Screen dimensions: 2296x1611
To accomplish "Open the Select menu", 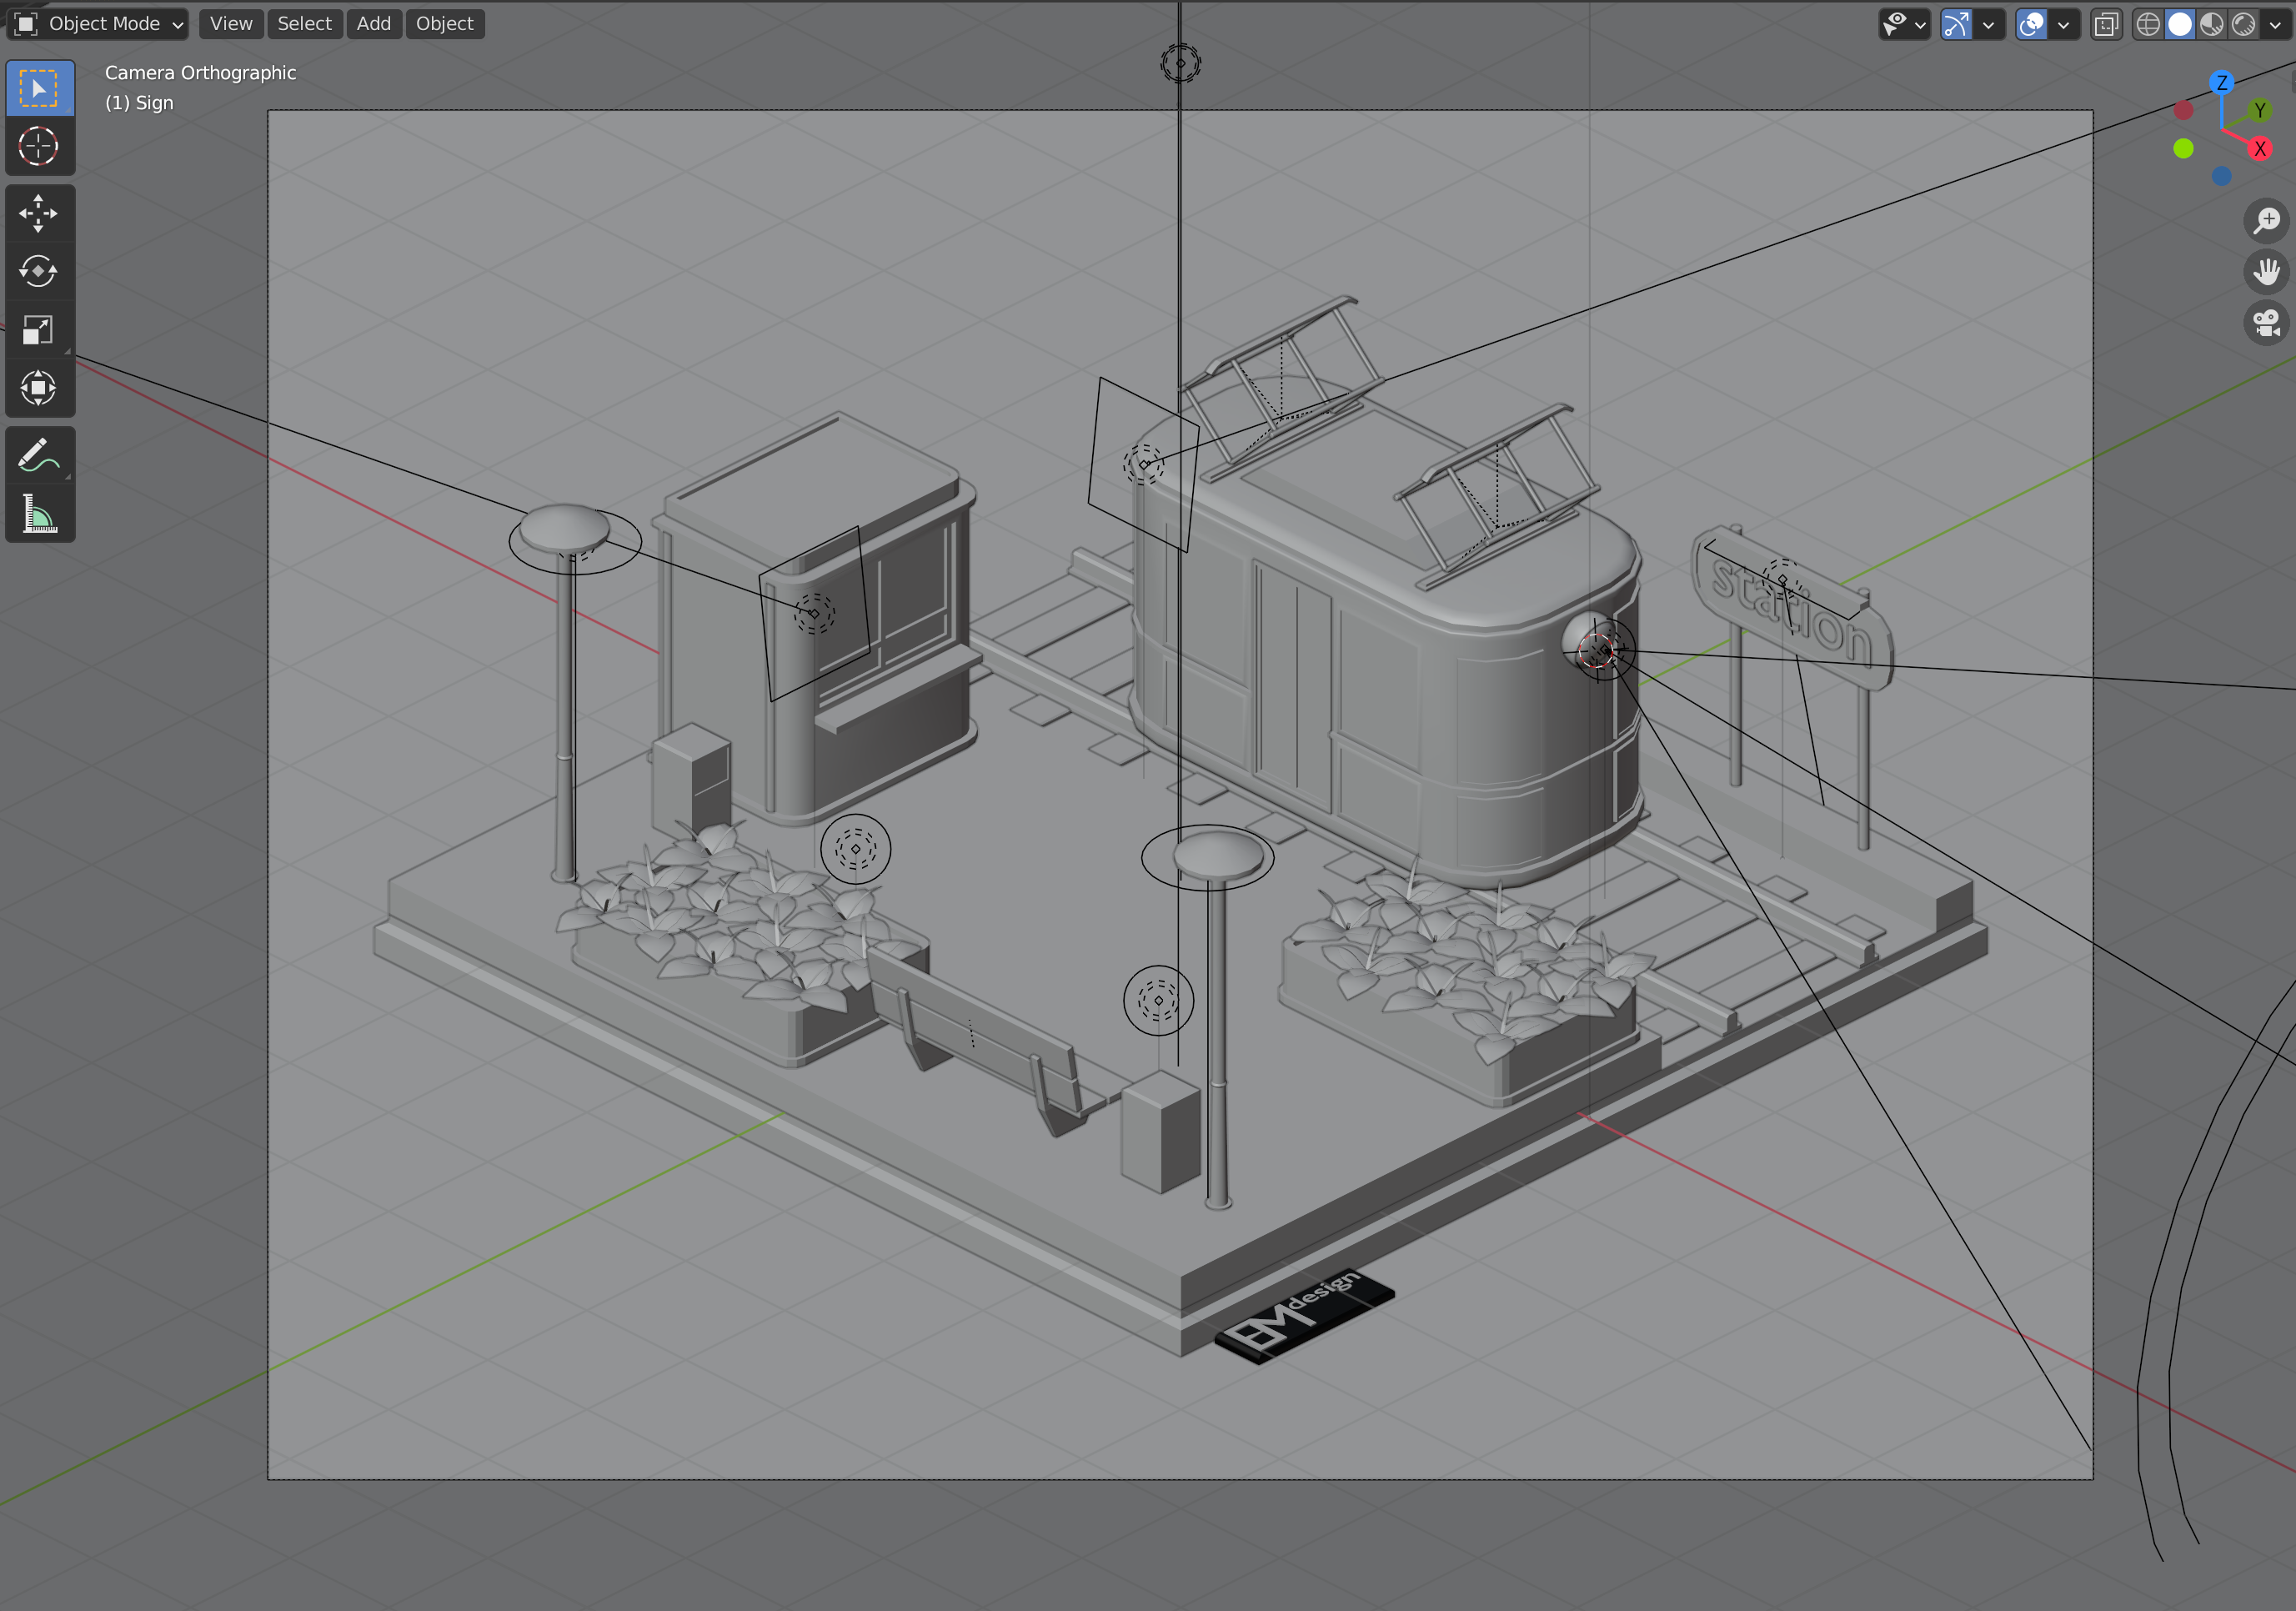I will coord(304,23).
